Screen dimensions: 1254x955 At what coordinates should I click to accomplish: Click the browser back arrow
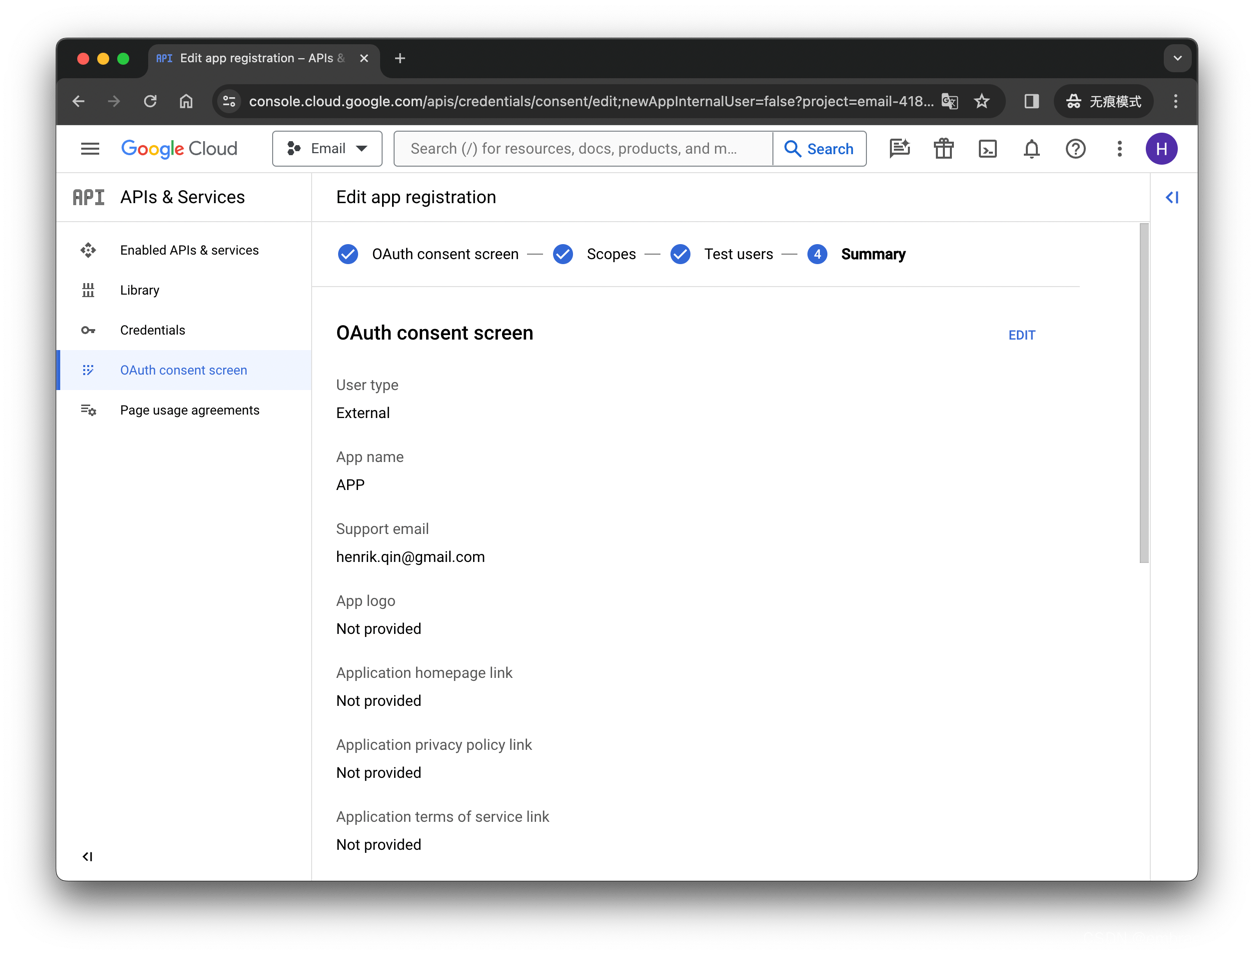point(79,101)
